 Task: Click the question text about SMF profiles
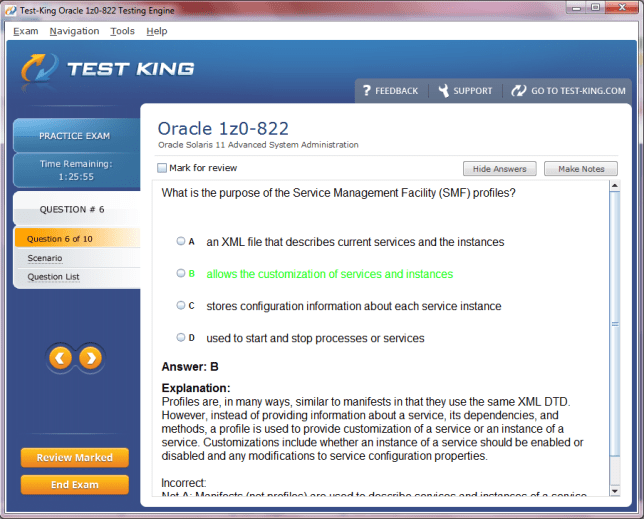tap(338, 193)
